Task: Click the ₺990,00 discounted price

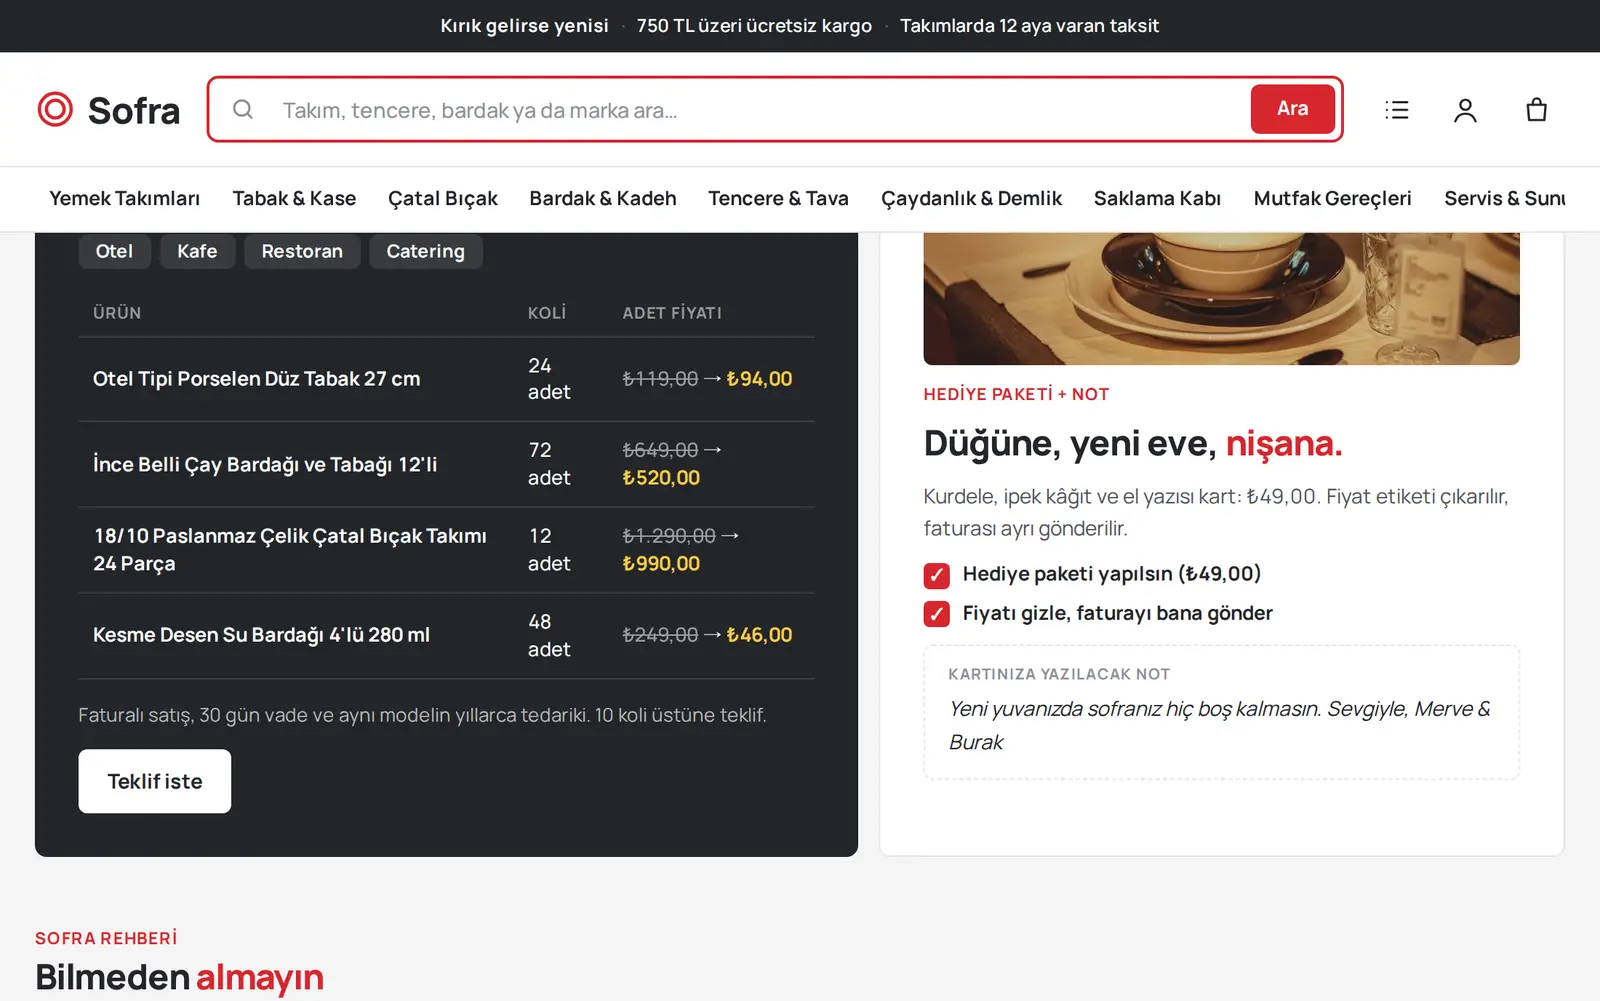Action: click(x=661, y=564)
